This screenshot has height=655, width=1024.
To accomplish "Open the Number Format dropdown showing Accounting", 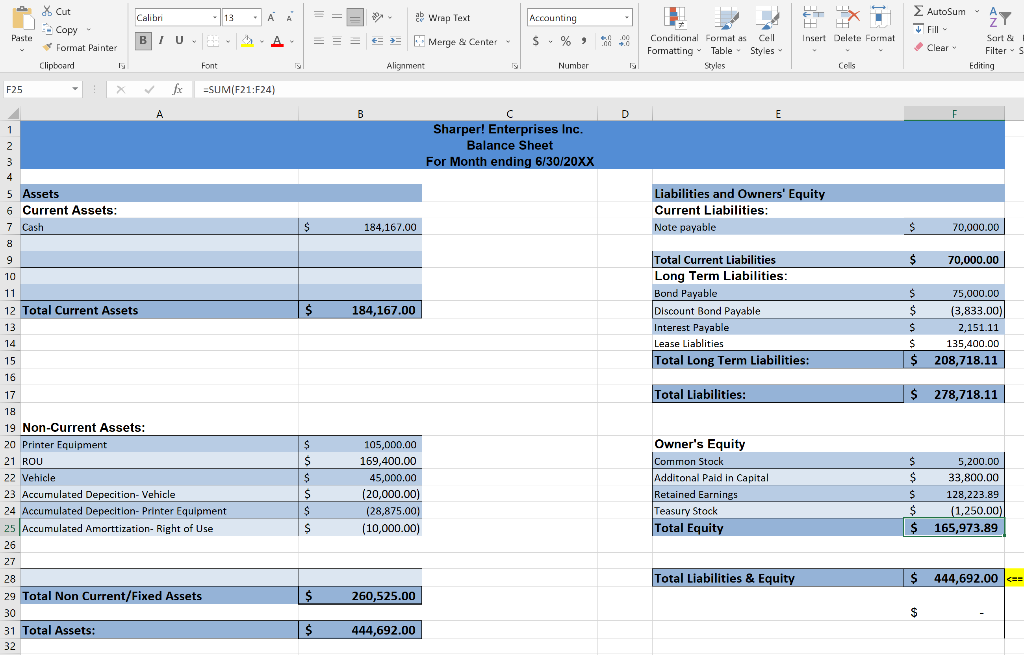I will coord(578,17).
